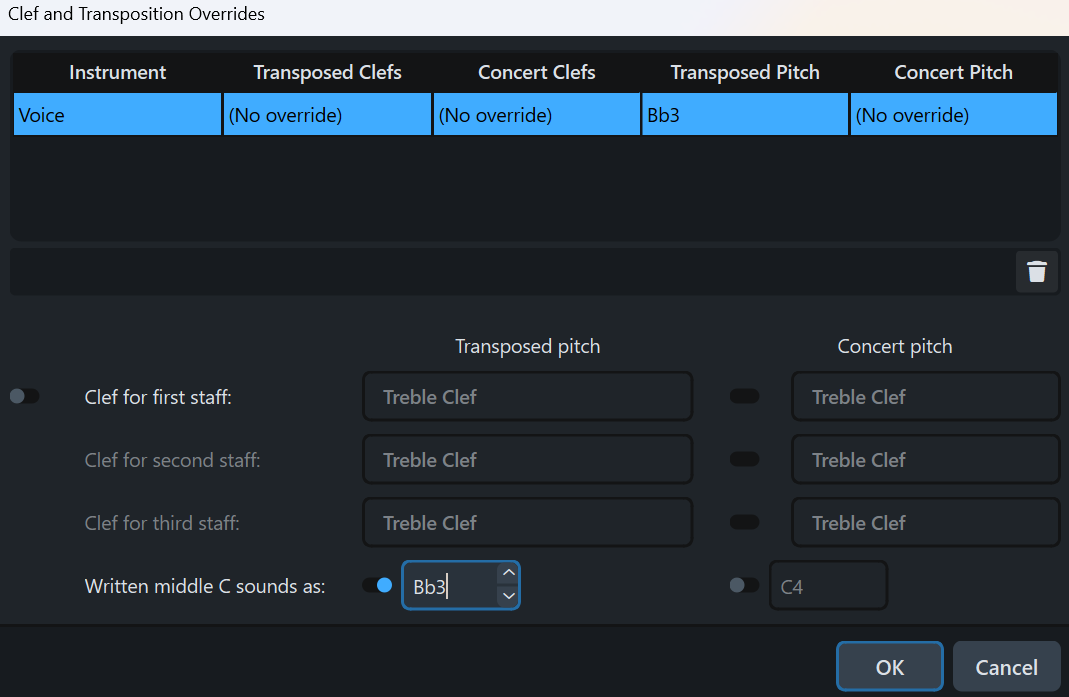Enable concert pitch middle C toggle

coord(744,585)
